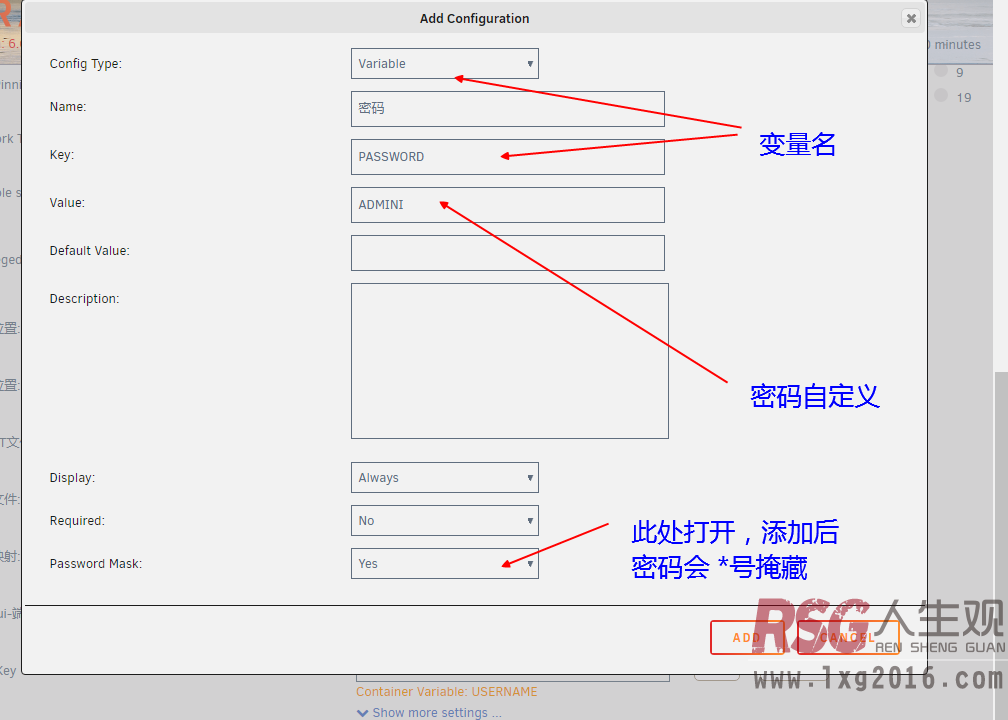The image size is (1008, 720).
Task: Open the Required dropdown set to No
Action: (x=444, y=521)
